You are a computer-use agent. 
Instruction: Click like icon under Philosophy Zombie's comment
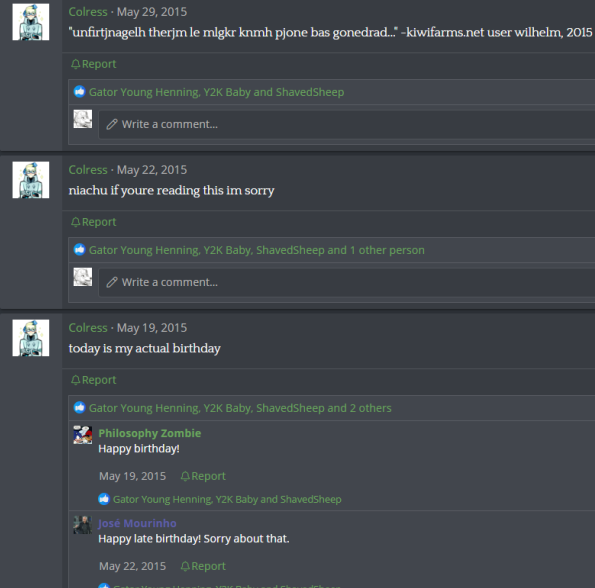coord(104,499)
